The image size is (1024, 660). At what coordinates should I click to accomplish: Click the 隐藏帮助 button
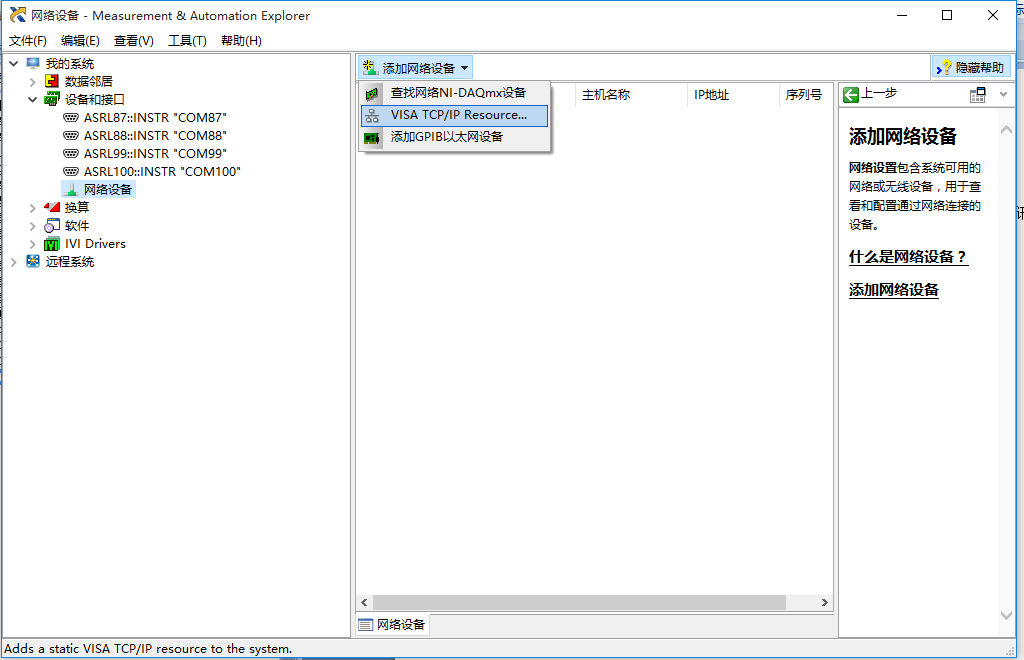click(970, 68)
